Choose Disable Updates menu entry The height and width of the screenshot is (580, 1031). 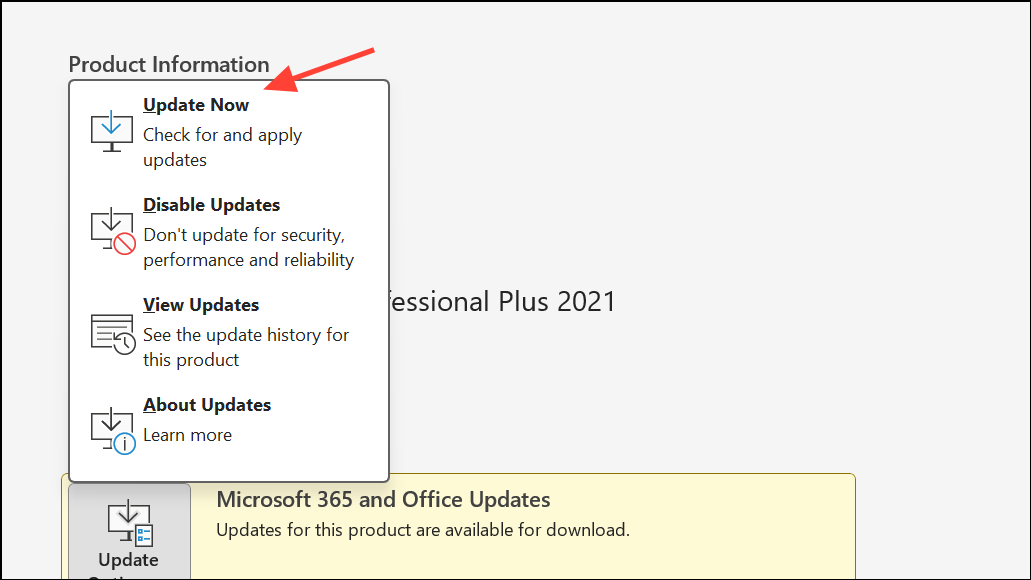pos(229,231)
